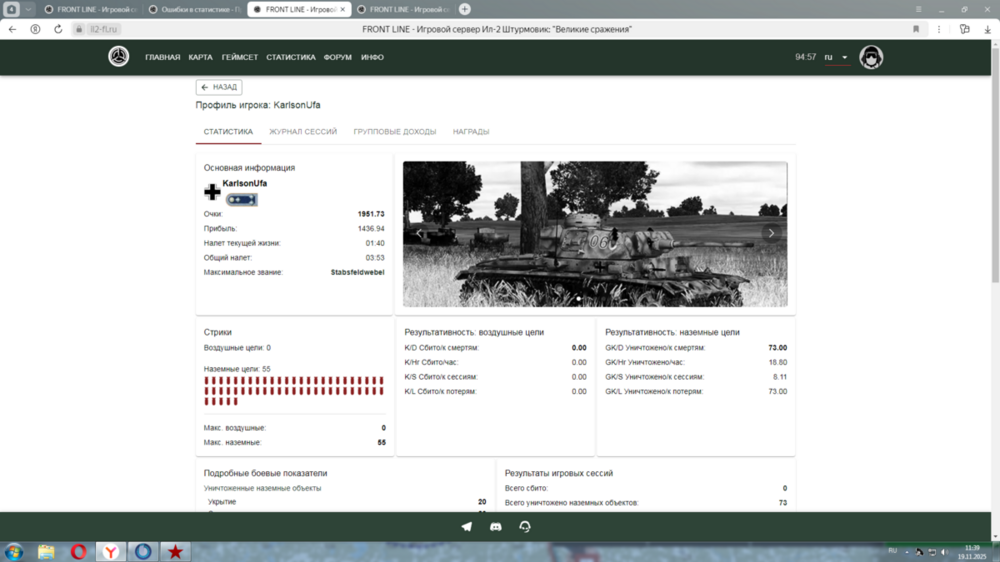Open the СТАТИСТИКА menu in top navigation

click(x=290, y=57)
